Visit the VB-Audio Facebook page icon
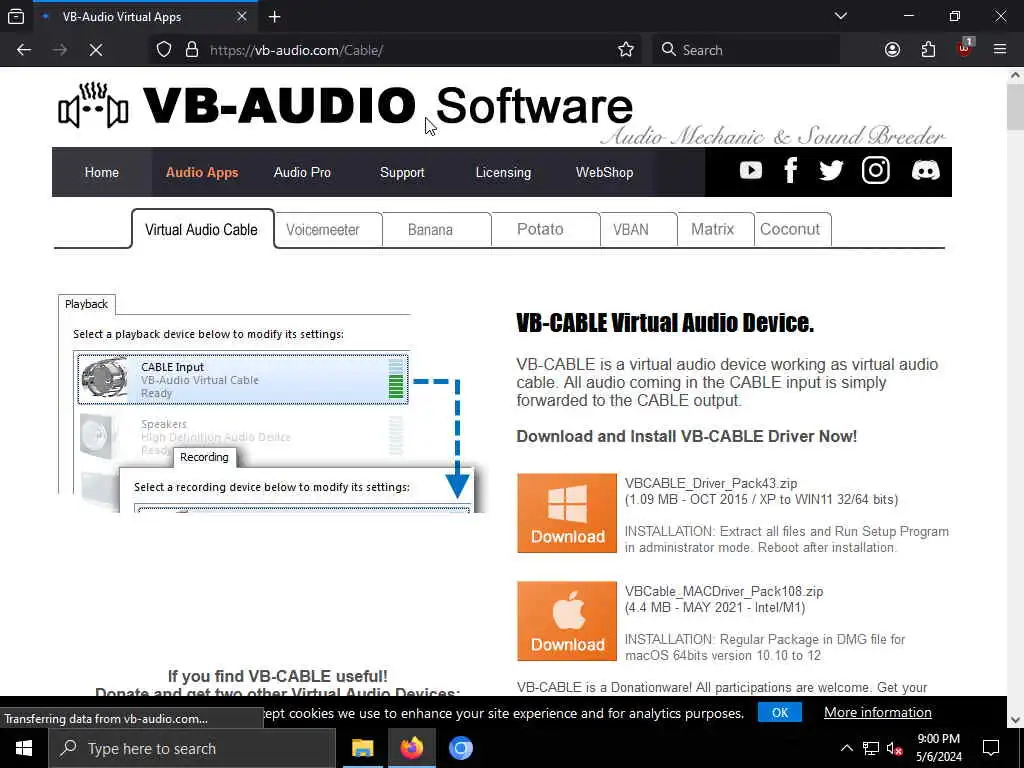 tap(790, 171)
